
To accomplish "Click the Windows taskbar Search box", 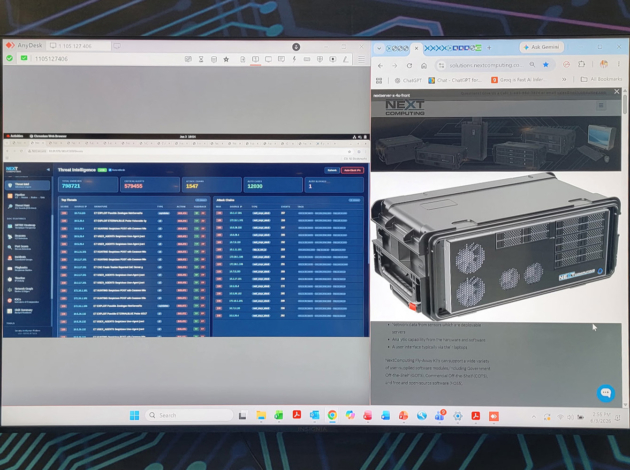I will [x=189, y=415].
